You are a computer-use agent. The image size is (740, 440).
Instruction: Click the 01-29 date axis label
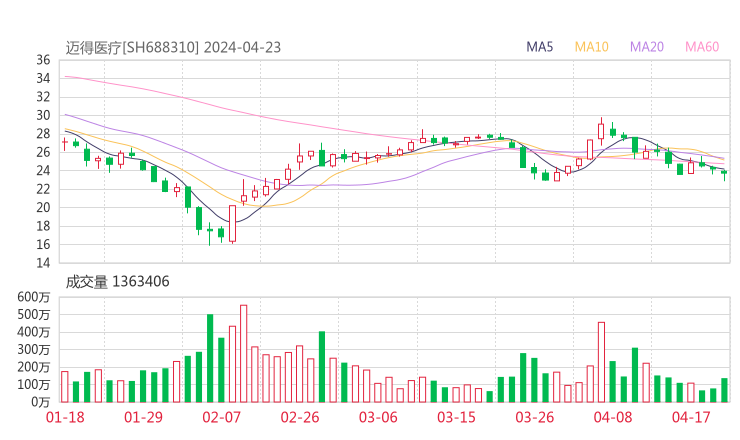[143, 417]
